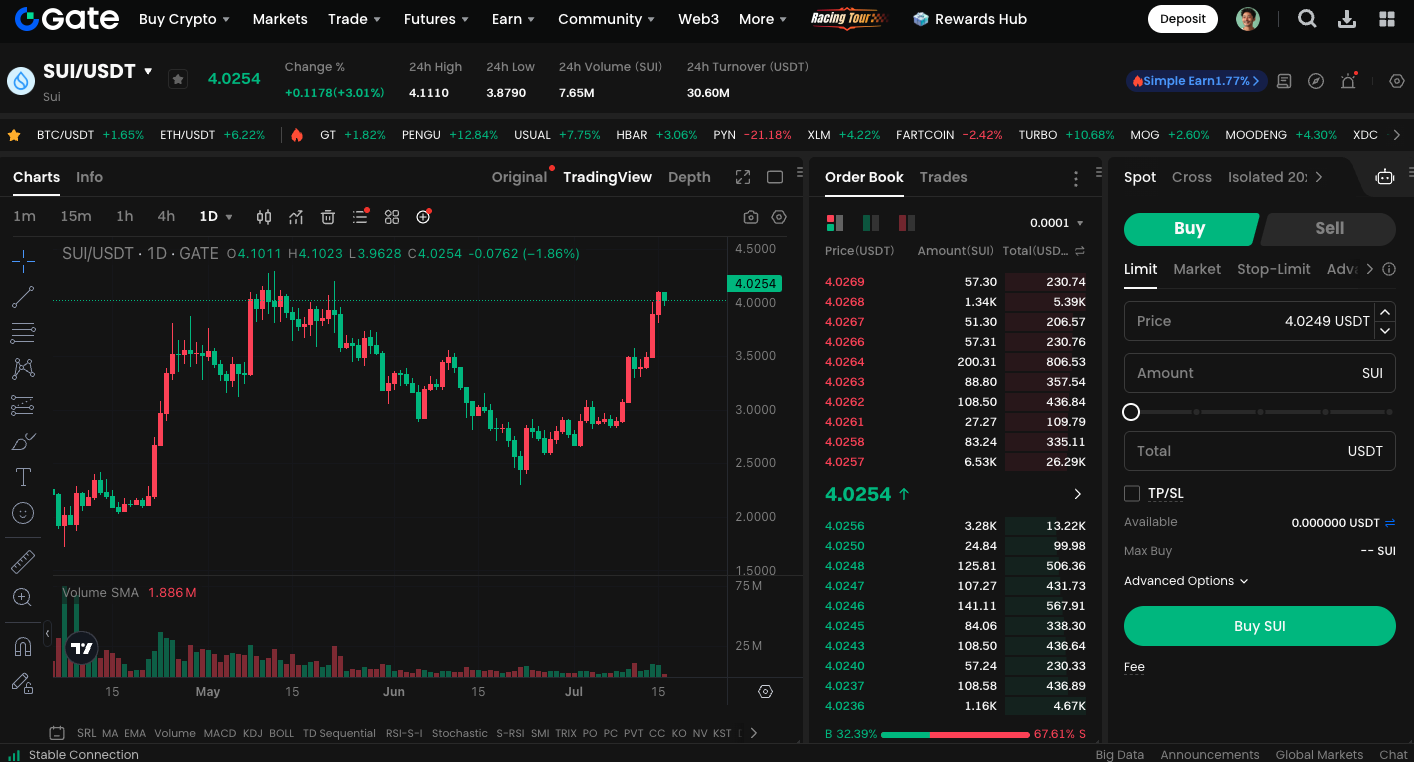Expand Advanced Options
This screenshot has height=762, width=1414.
[x=1186, y=581]
